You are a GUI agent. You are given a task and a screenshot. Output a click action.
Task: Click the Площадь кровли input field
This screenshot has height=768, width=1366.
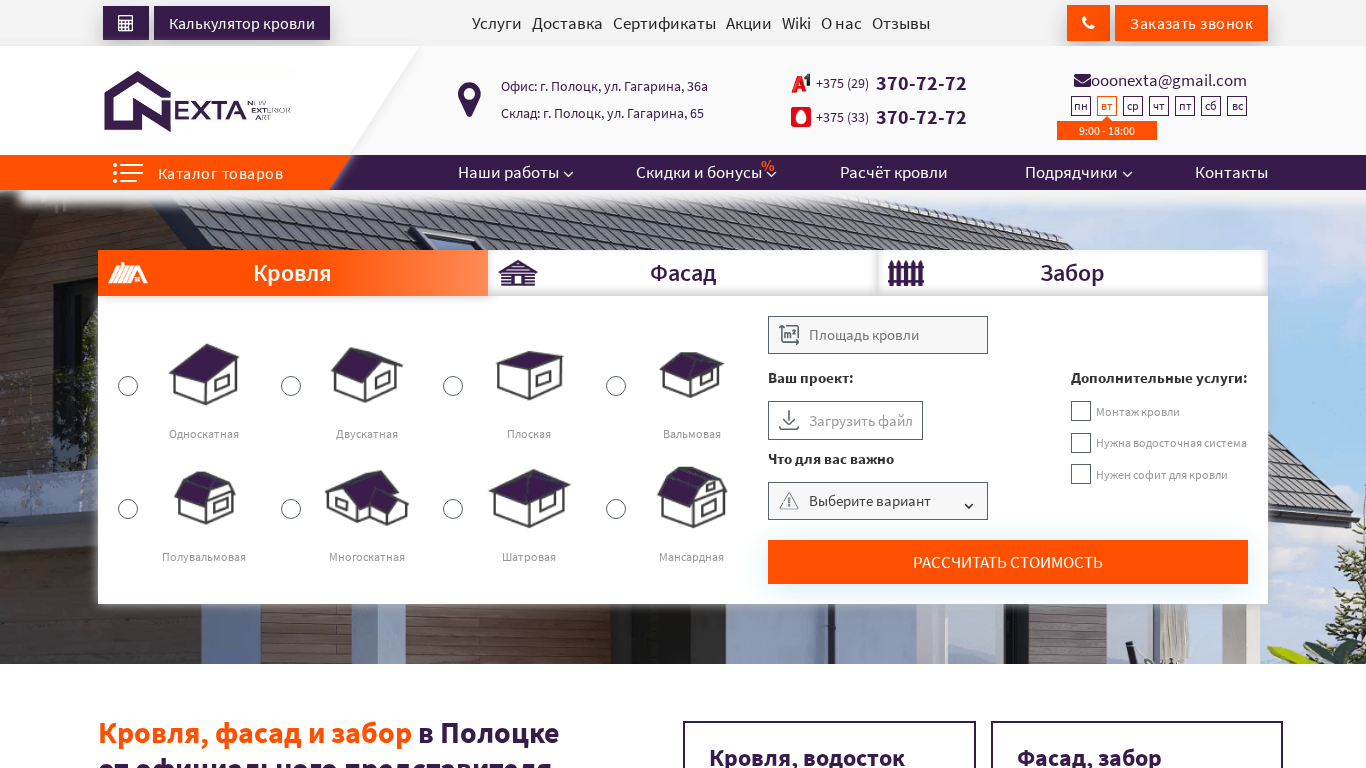pos(878,335)
